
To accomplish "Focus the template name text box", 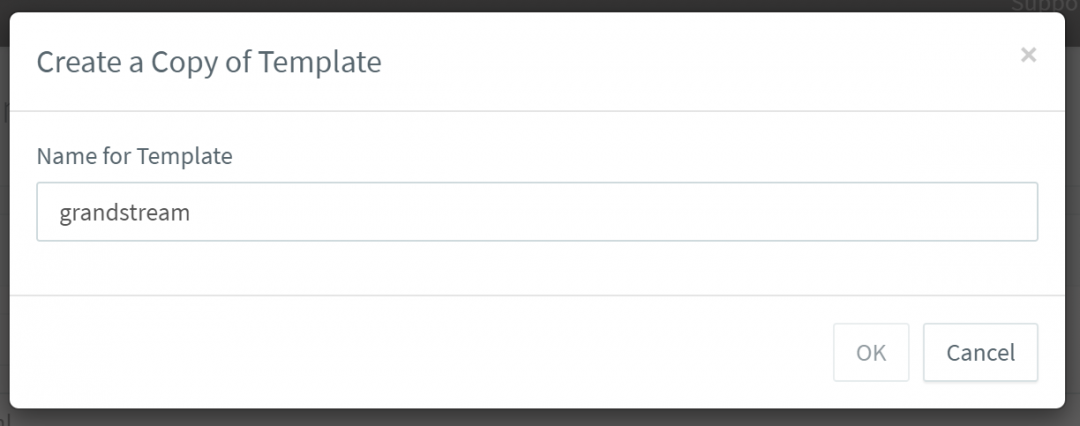I will point(536,212).
